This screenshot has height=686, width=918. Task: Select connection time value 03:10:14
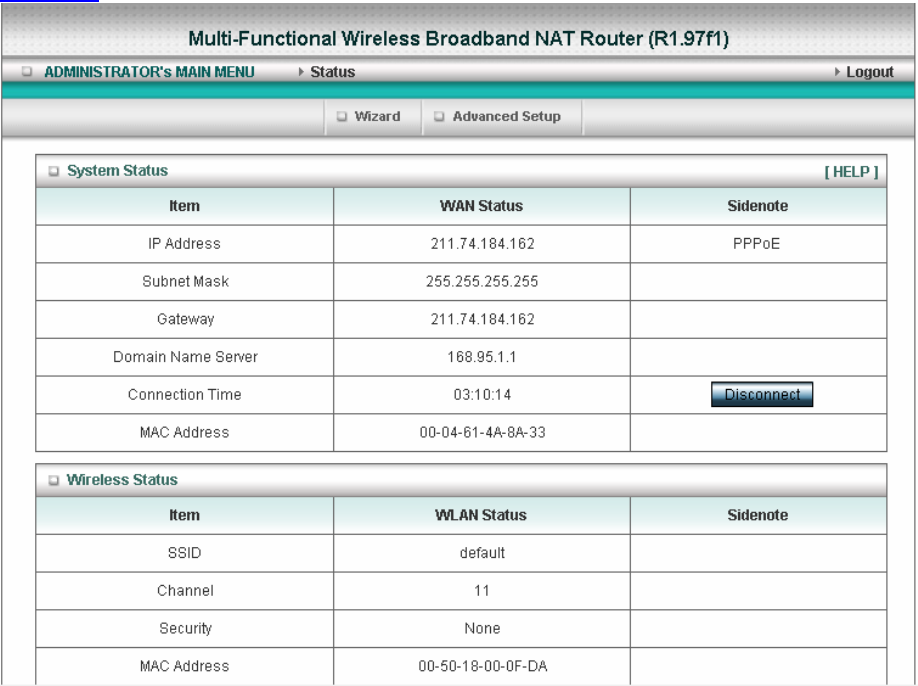(x=482, y=395)
